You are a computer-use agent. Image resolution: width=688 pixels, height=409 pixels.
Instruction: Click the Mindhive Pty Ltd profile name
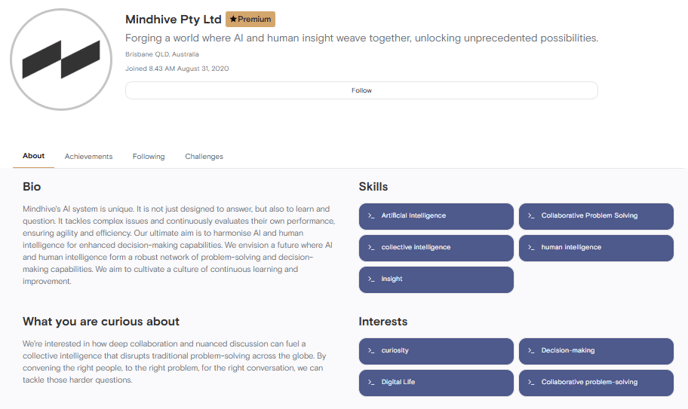point(173,19)
